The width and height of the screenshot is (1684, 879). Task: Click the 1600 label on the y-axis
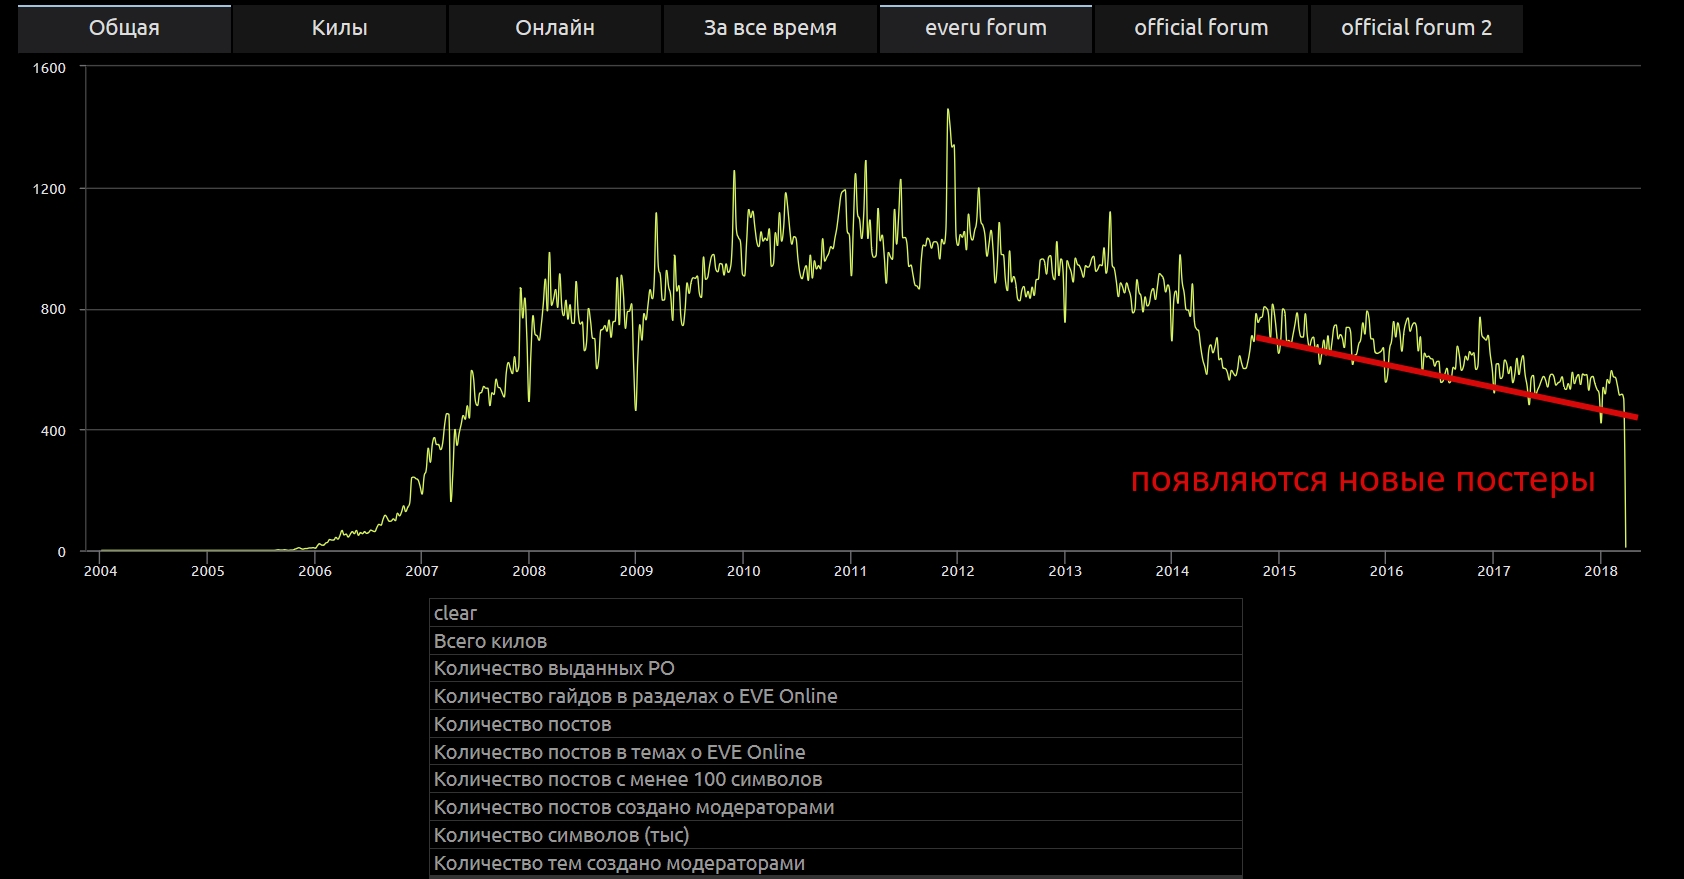tap(49, 68)
